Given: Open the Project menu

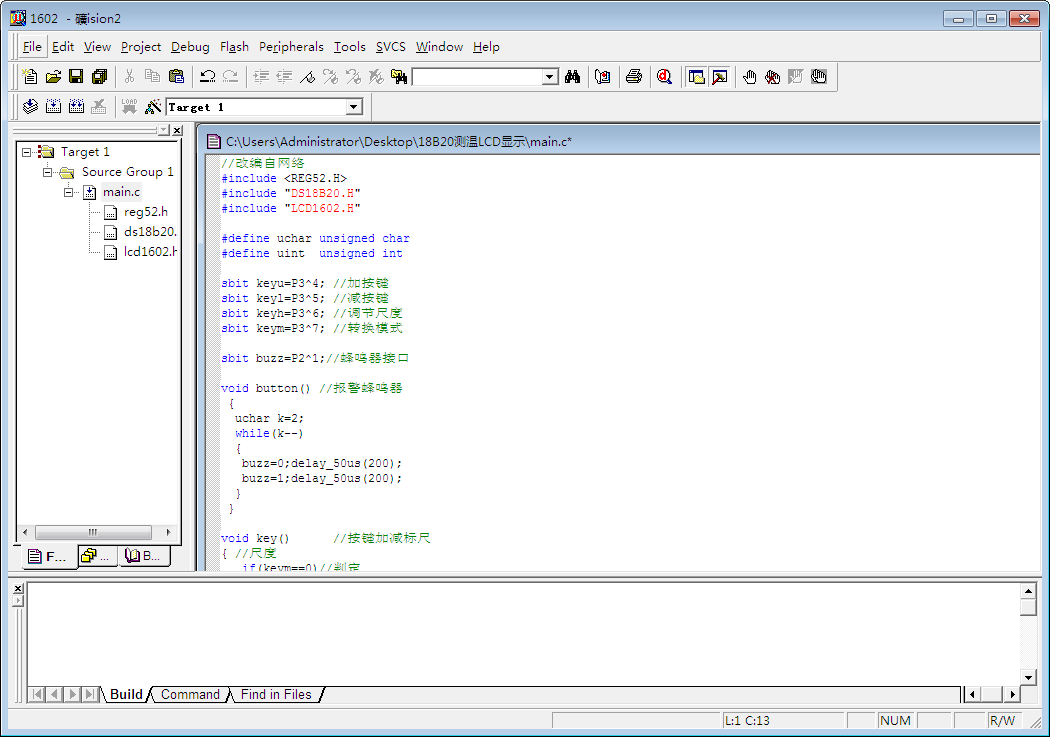Looking at the screenshot, I should (141, 47).
